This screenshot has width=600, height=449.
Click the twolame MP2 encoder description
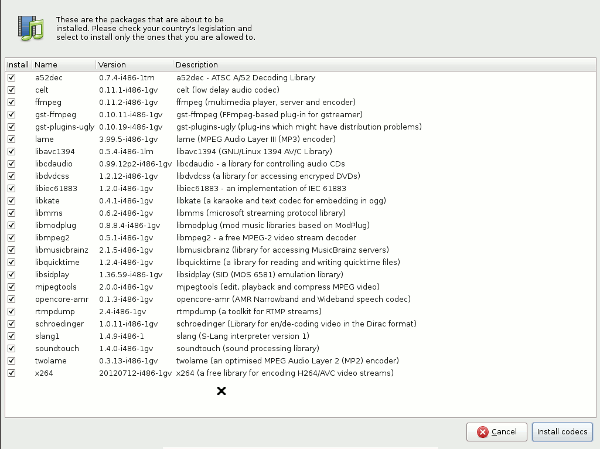(287, 361)
